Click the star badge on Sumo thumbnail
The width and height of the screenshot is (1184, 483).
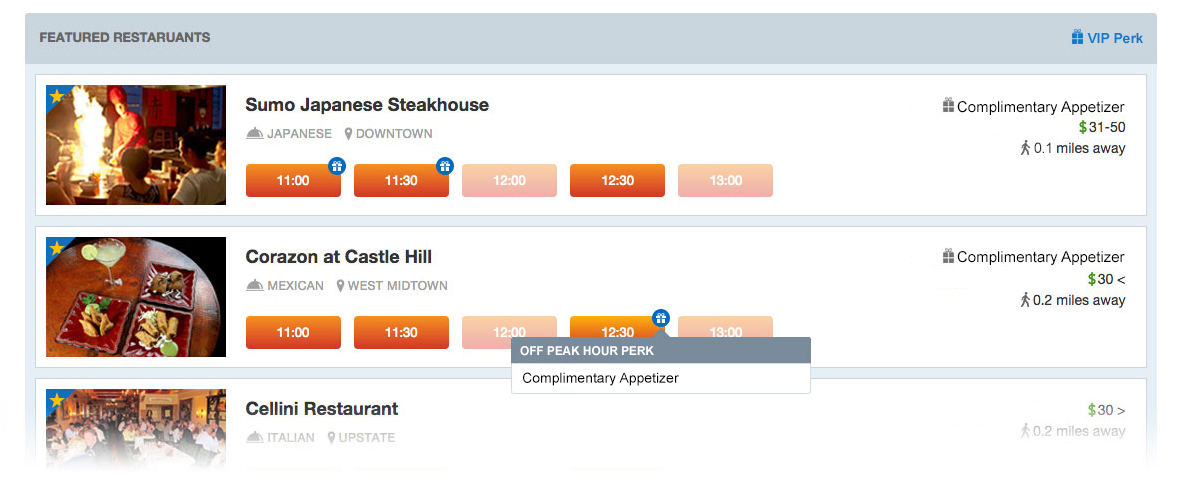(57, 96)
